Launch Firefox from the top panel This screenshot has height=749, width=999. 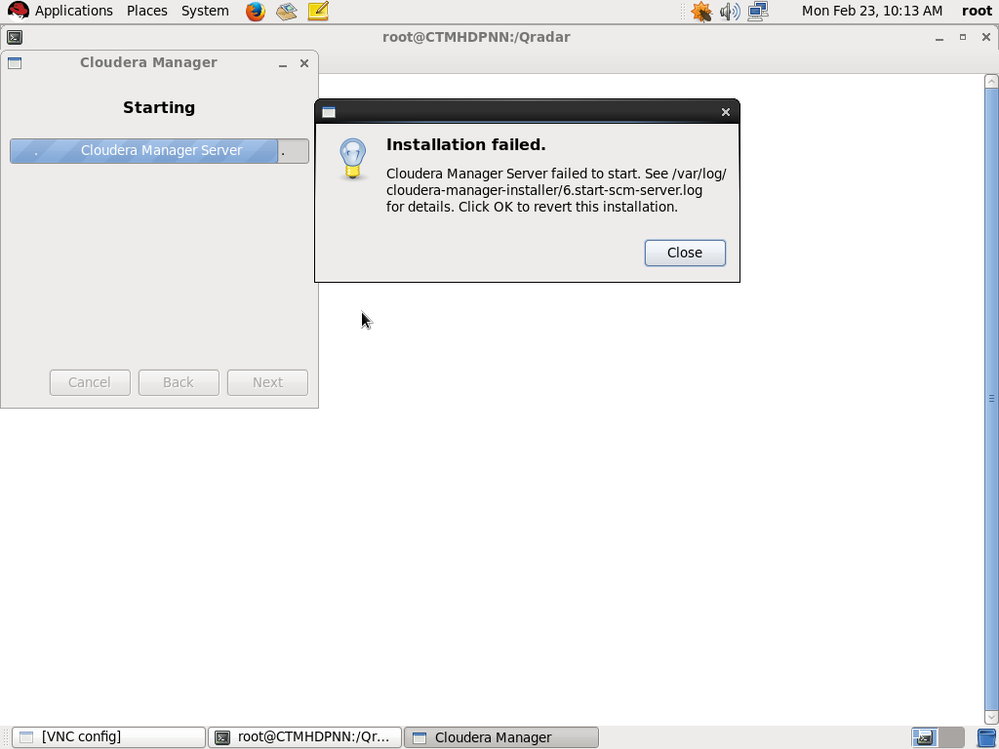click(255, 11)
